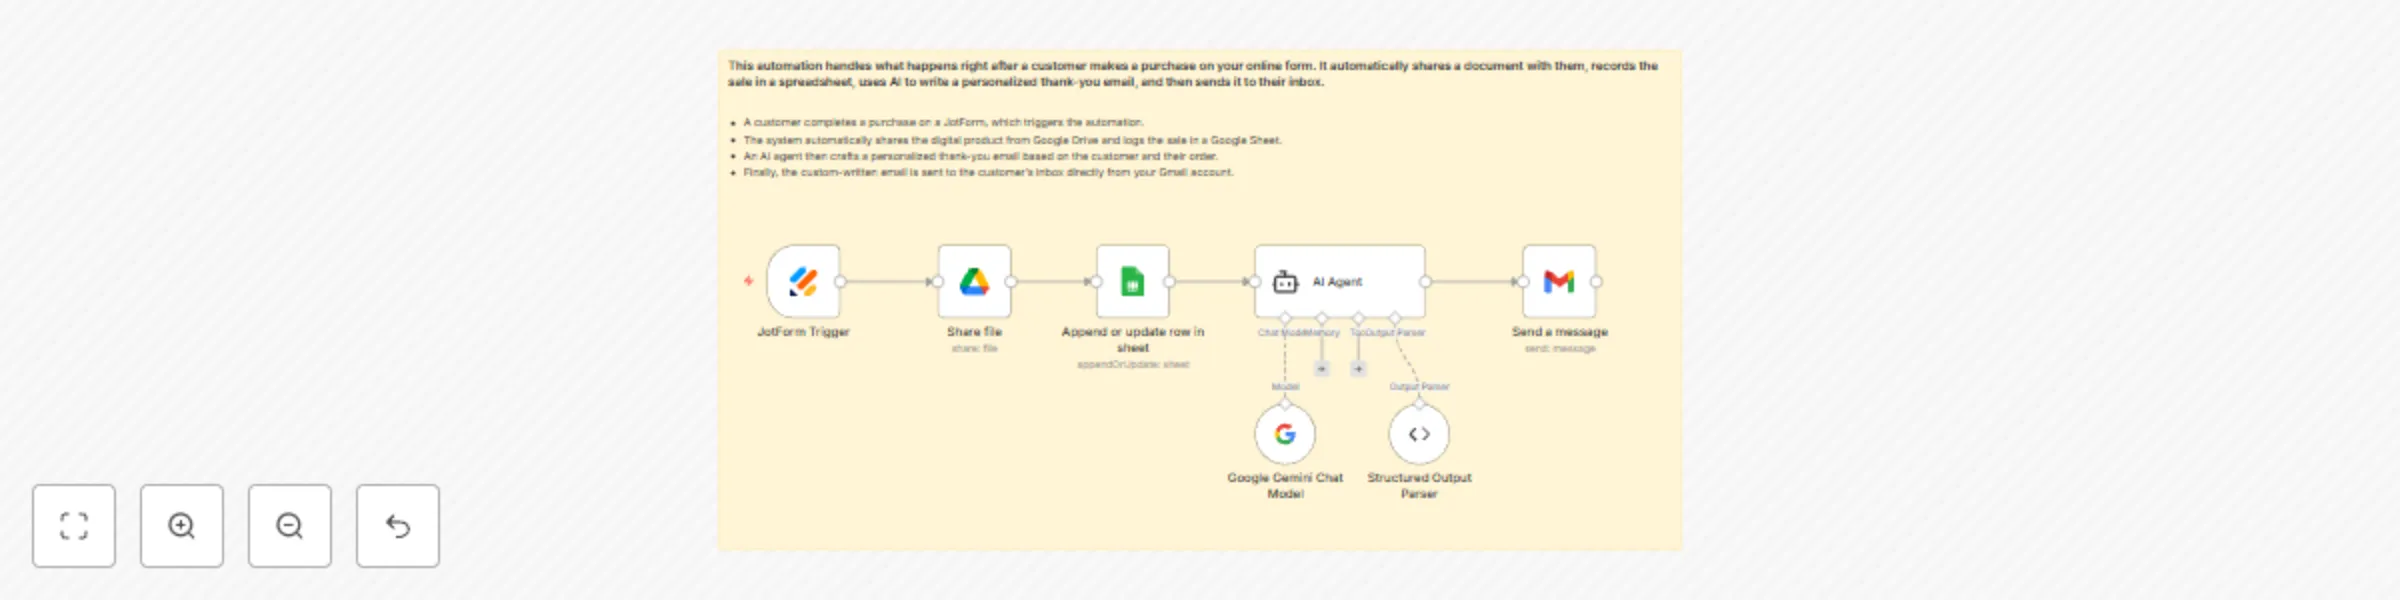Click the JotForm Trigger output connector dot
Image resolution: width=2400 pixels, height=600 pixels.
point(841,282)
